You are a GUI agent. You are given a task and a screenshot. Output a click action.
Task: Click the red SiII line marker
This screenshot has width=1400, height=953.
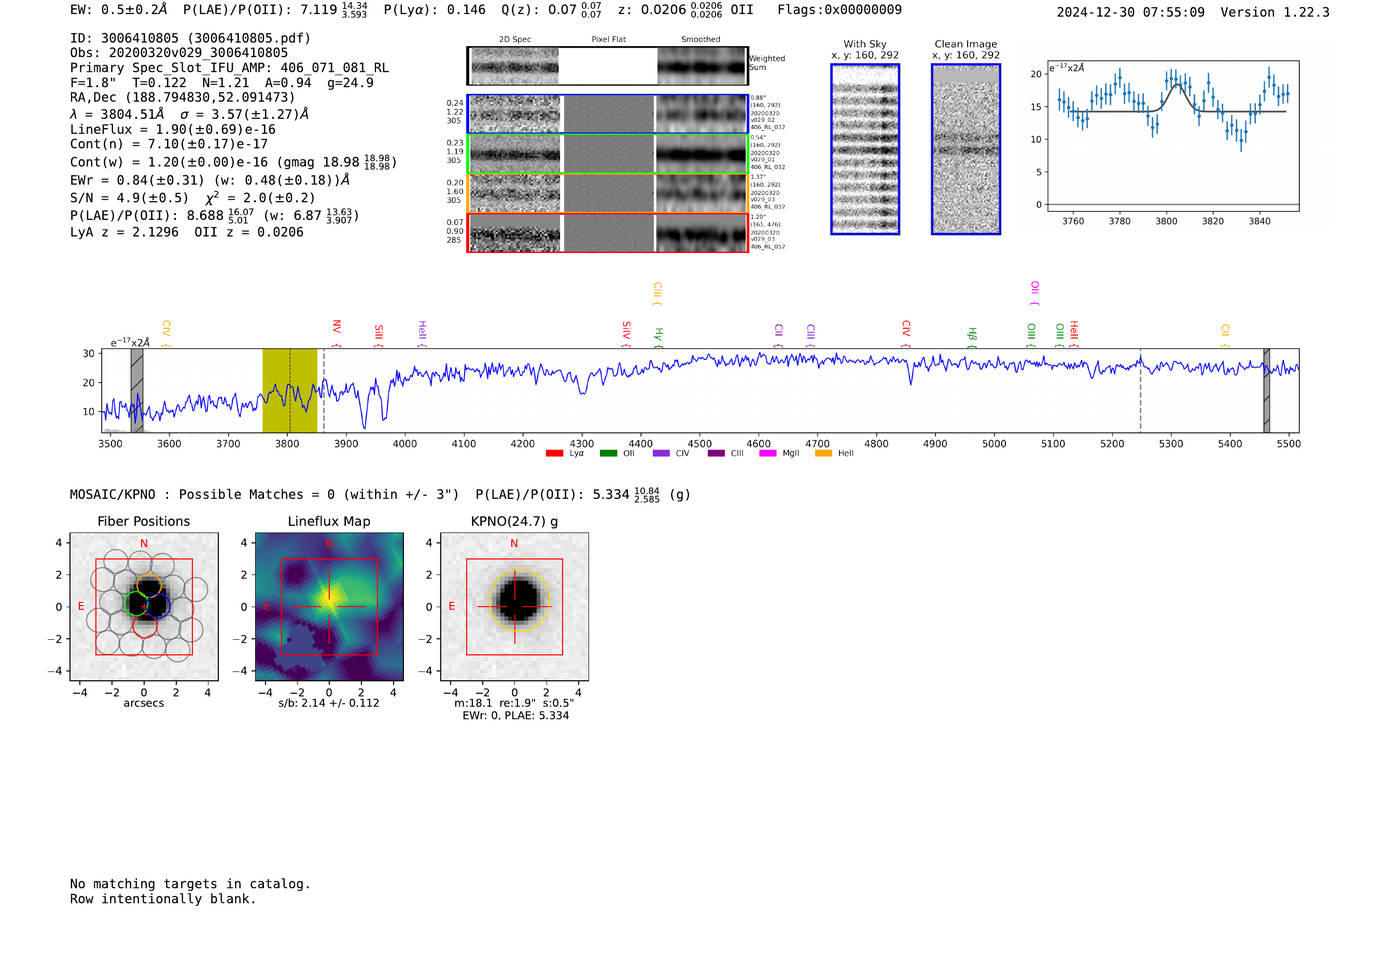(x=379, y=334)
